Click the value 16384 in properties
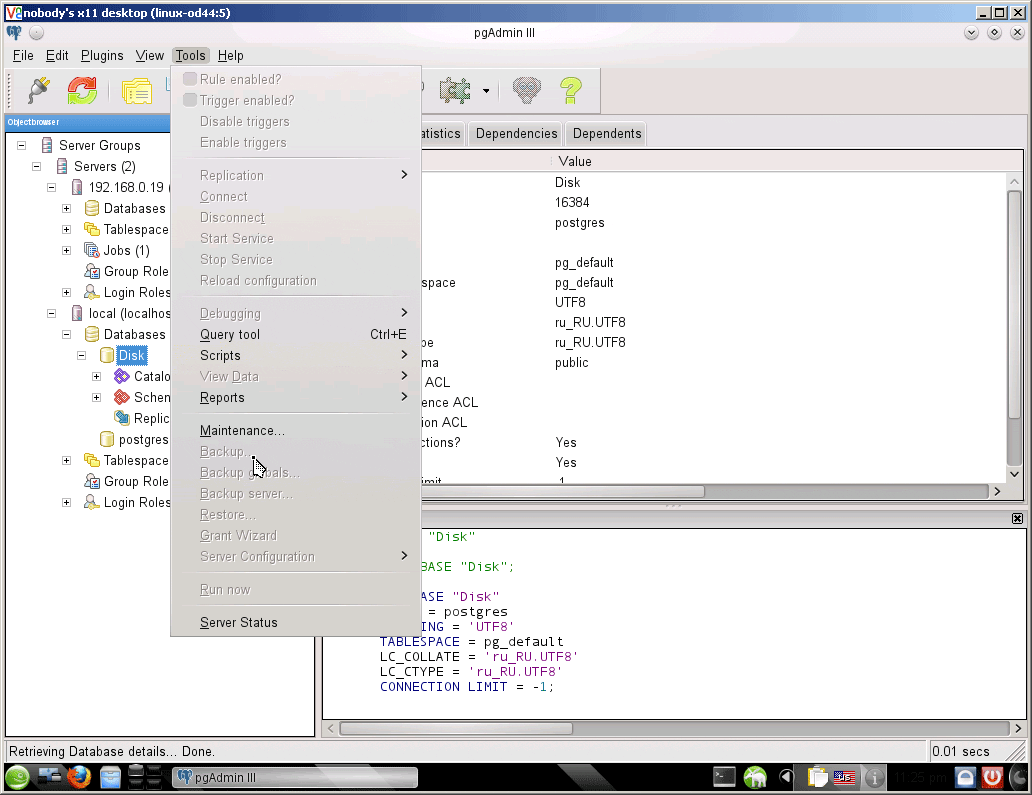Image resolution: width=1032 pixels, height=795 pixels. (x=572, y=202)
